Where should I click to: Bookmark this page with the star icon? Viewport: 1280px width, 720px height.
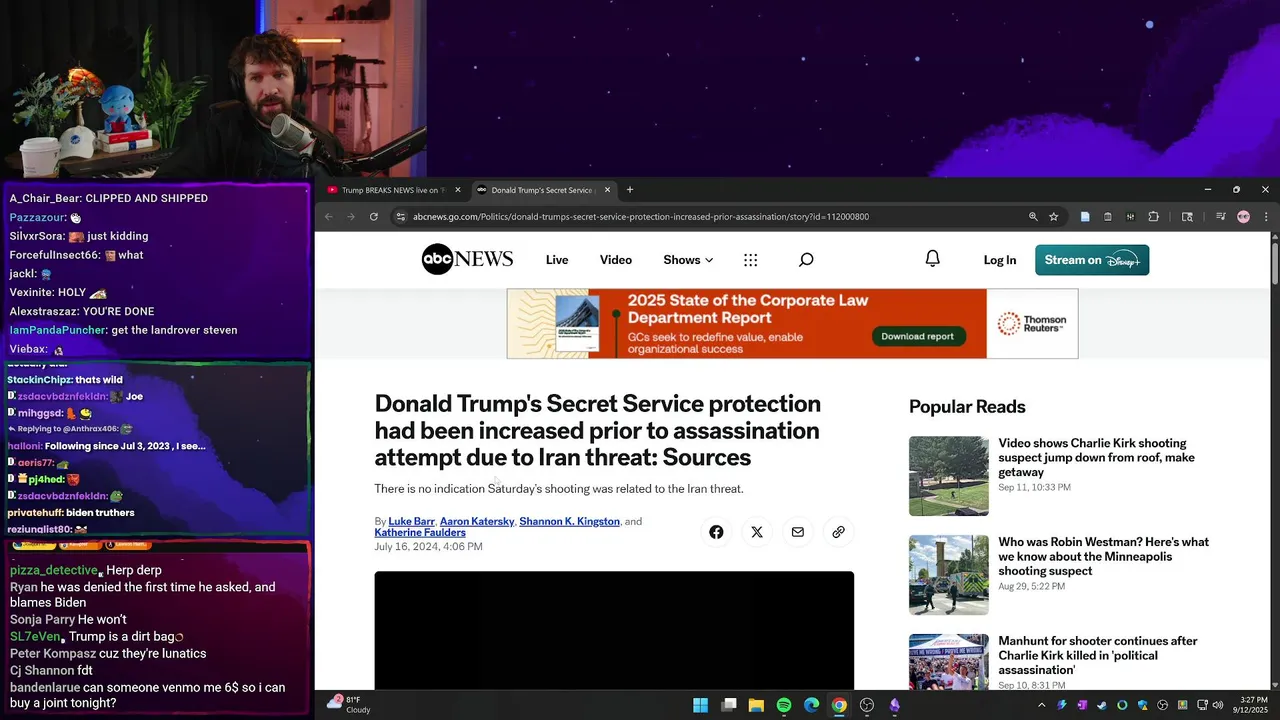[1053, 217]
